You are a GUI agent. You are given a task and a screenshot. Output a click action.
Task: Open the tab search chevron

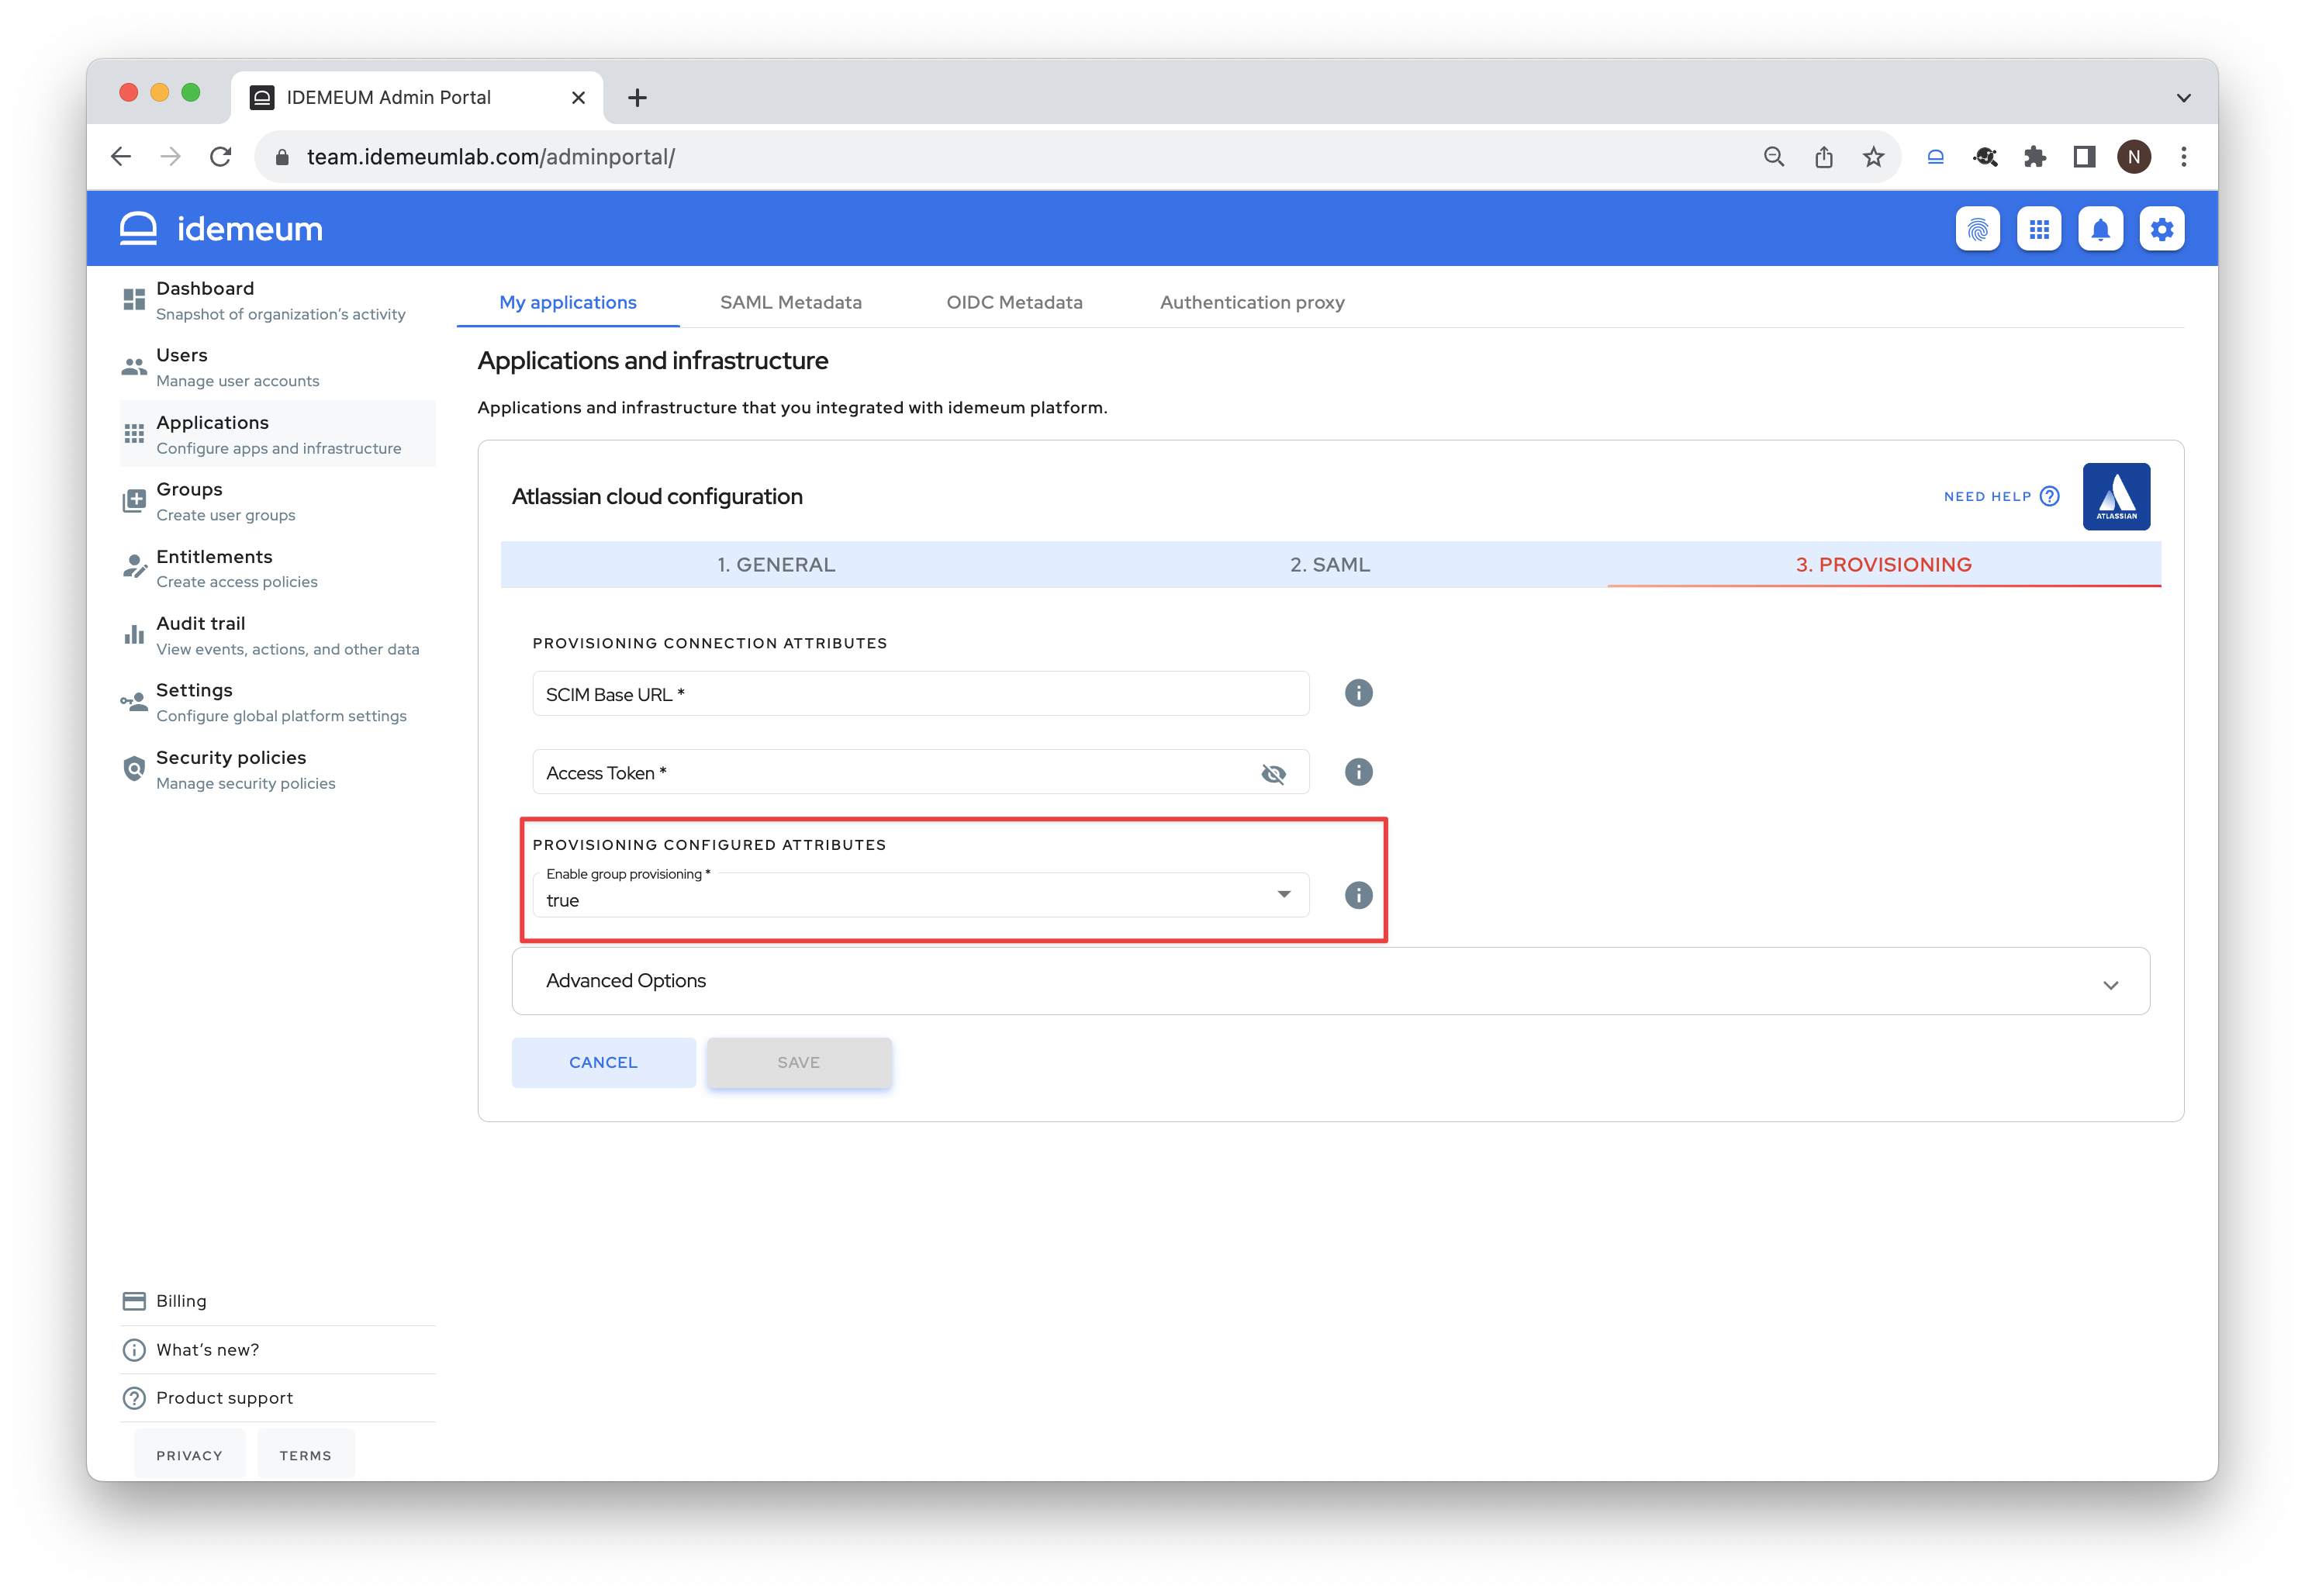pos(2184,98)
